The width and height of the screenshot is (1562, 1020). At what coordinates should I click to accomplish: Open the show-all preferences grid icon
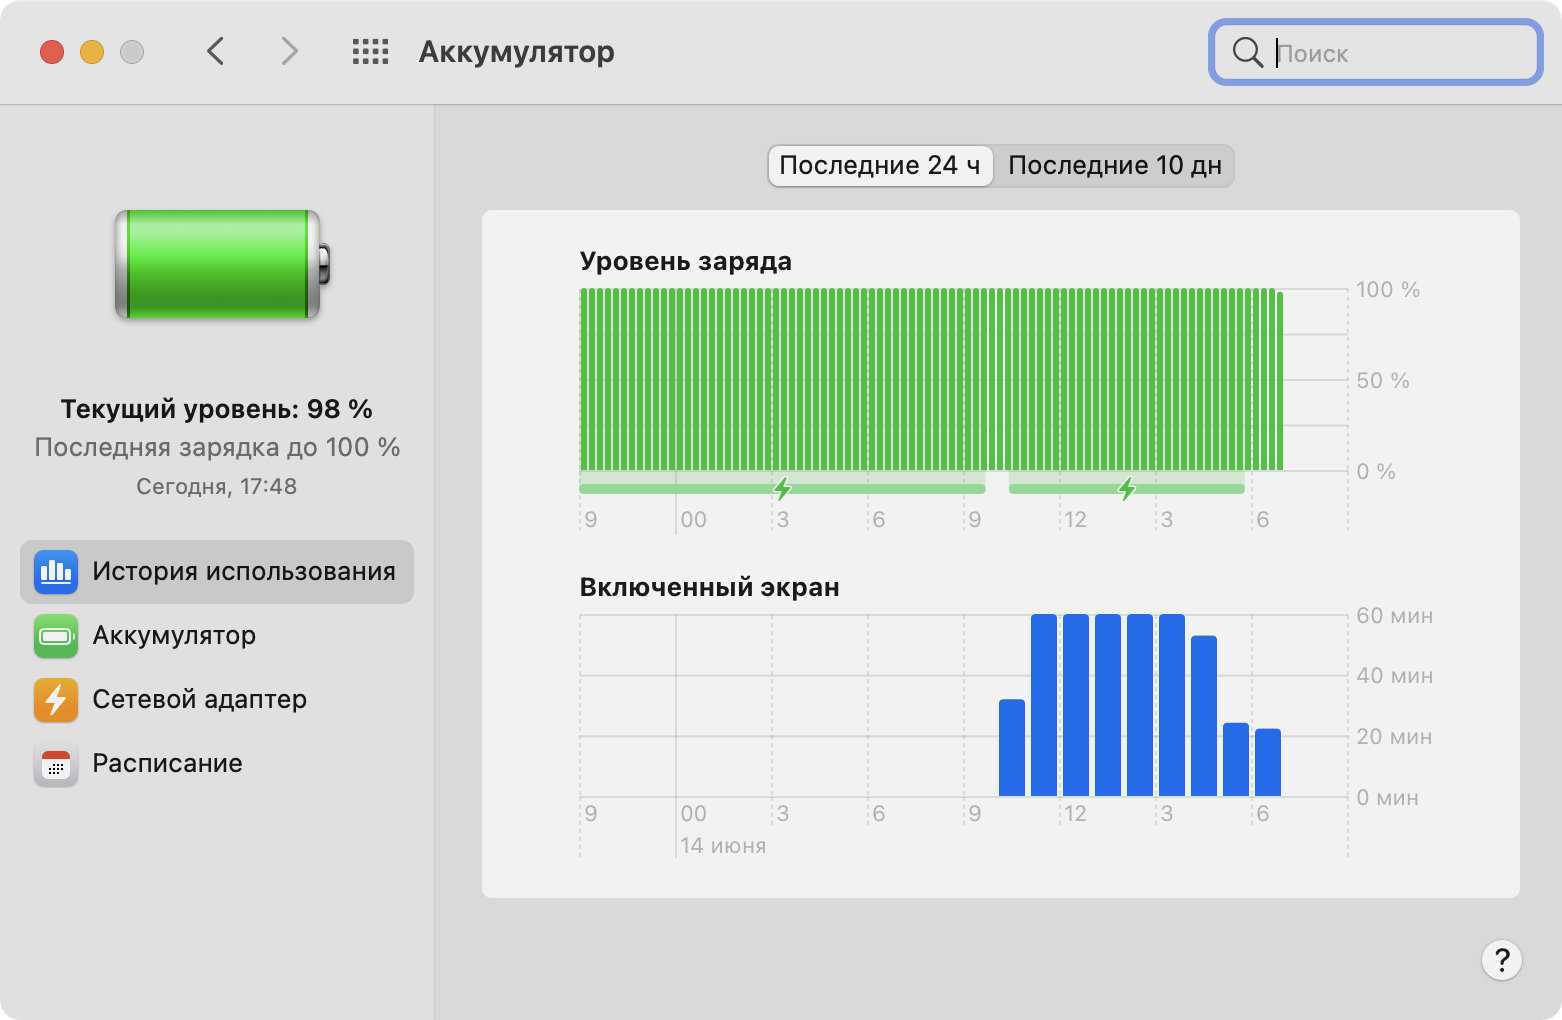(x=370, y=52)
